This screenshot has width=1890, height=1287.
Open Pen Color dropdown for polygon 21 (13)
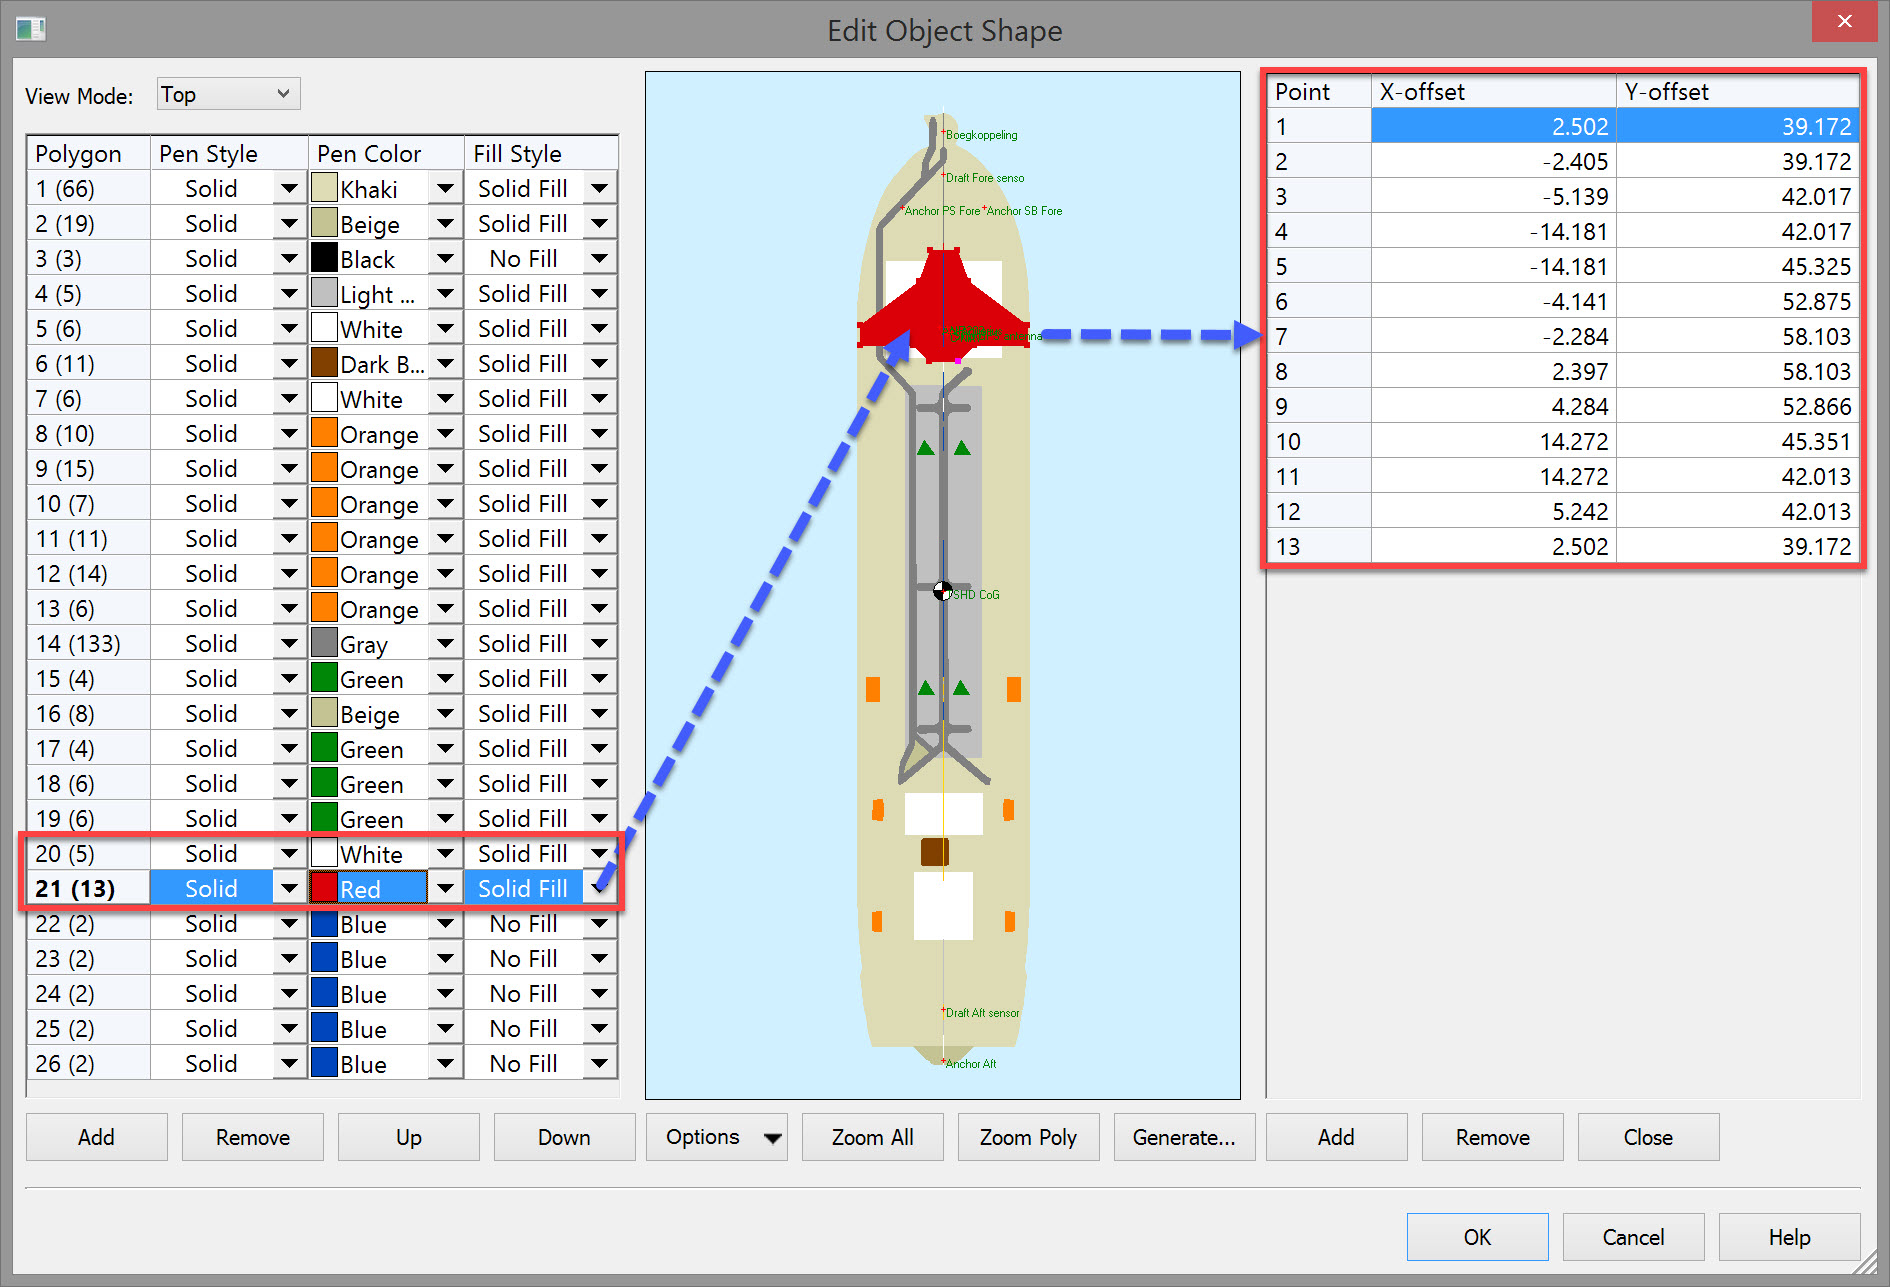pyautogui.click(x=445, y=888)
